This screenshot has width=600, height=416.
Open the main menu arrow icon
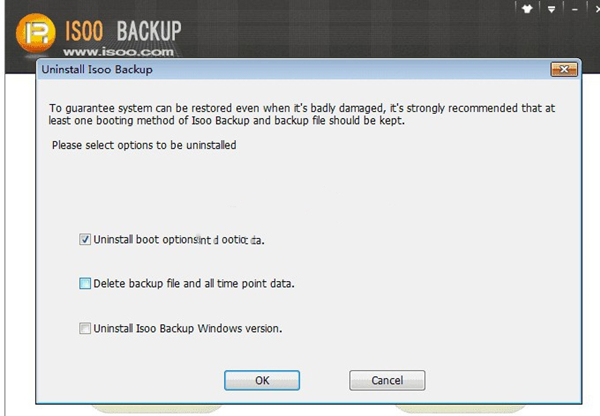pos(550,10)
